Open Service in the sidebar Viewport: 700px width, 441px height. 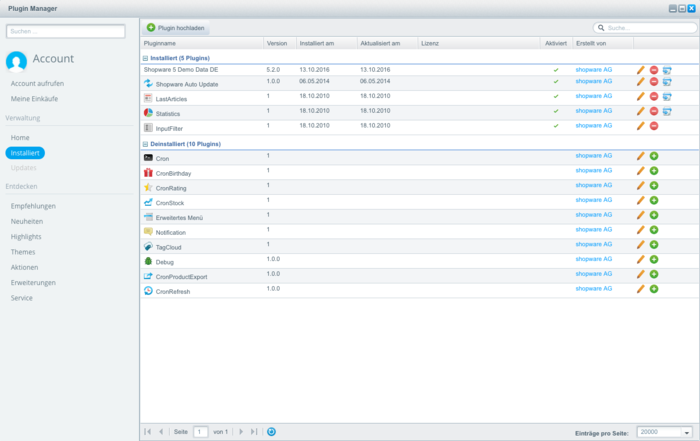21,298
